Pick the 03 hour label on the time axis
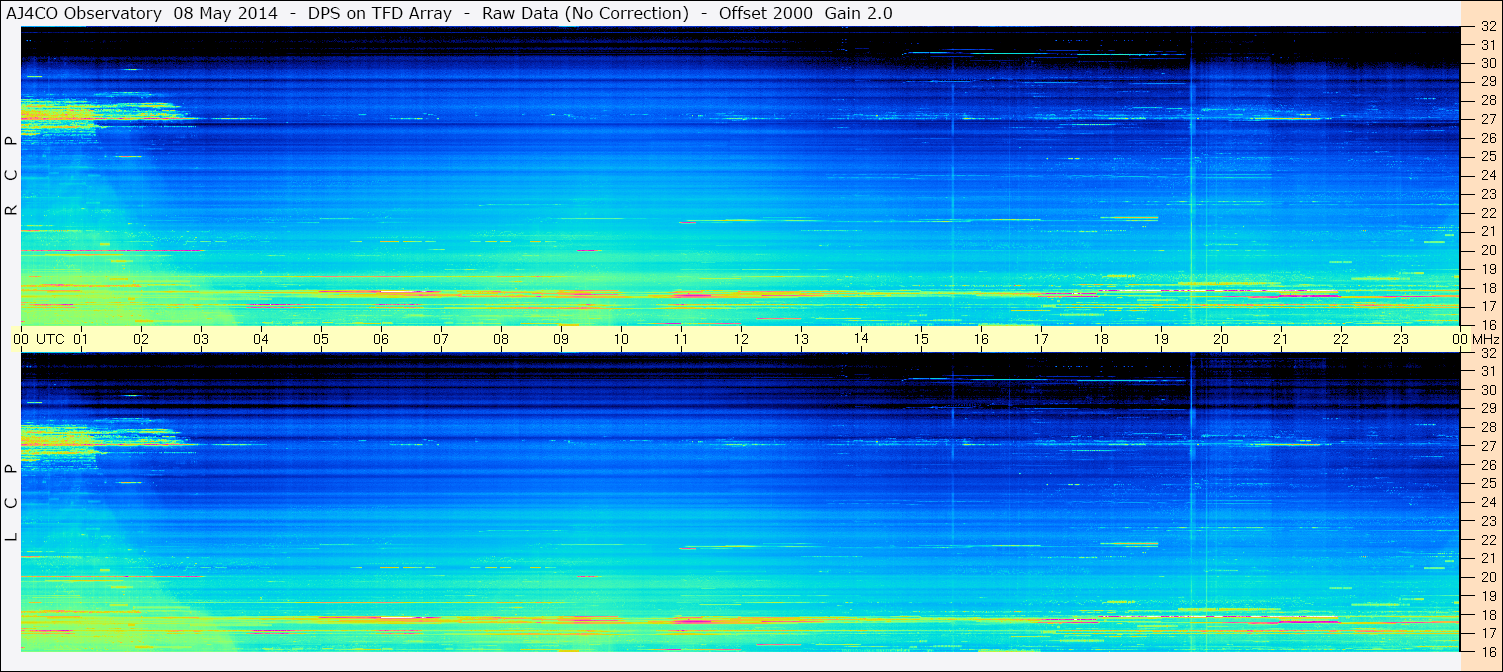This screenshot has height=672, width=1503. click(x=201, y=339)
